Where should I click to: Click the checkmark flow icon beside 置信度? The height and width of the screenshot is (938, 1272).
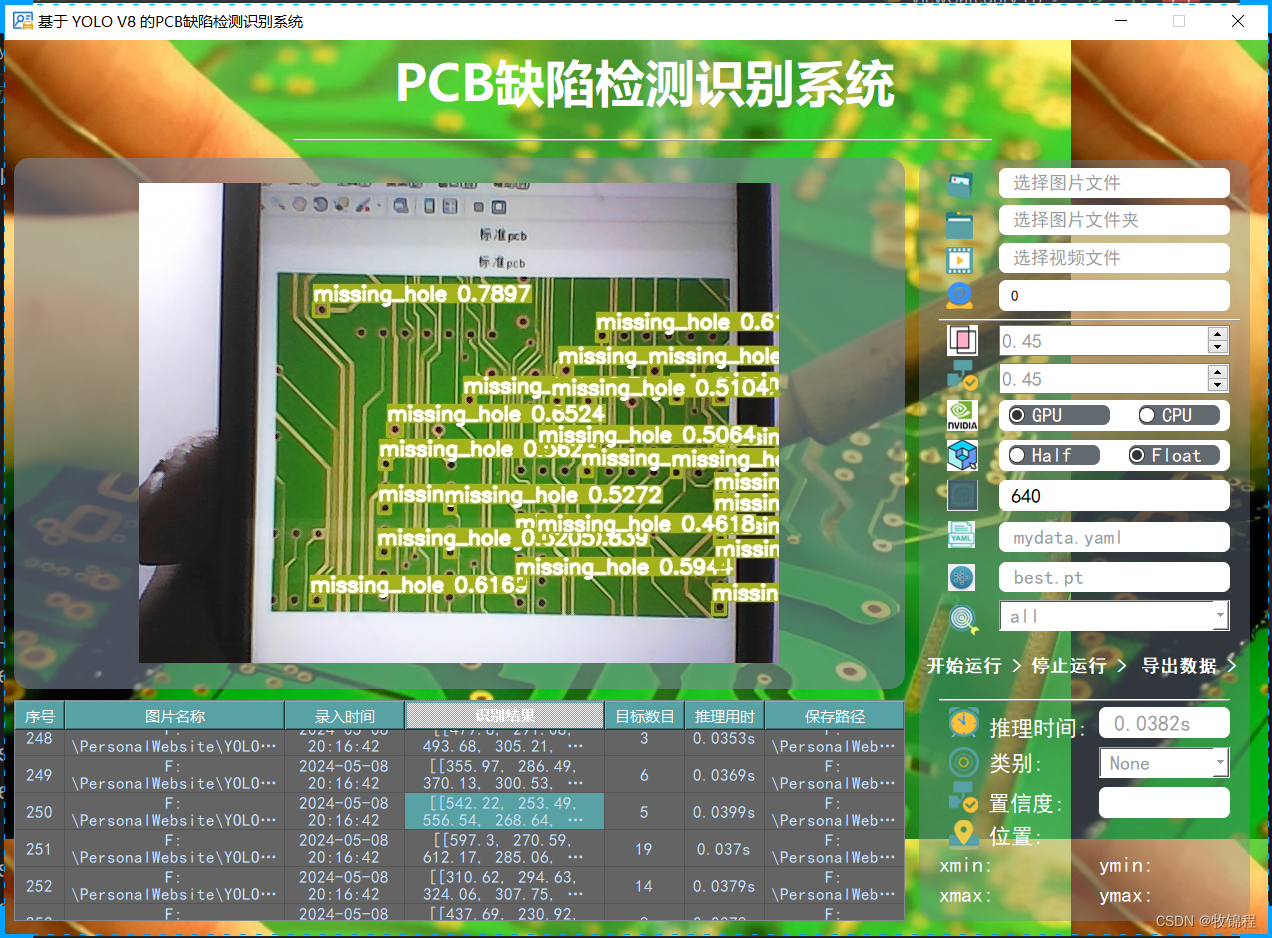coord(963,799)
